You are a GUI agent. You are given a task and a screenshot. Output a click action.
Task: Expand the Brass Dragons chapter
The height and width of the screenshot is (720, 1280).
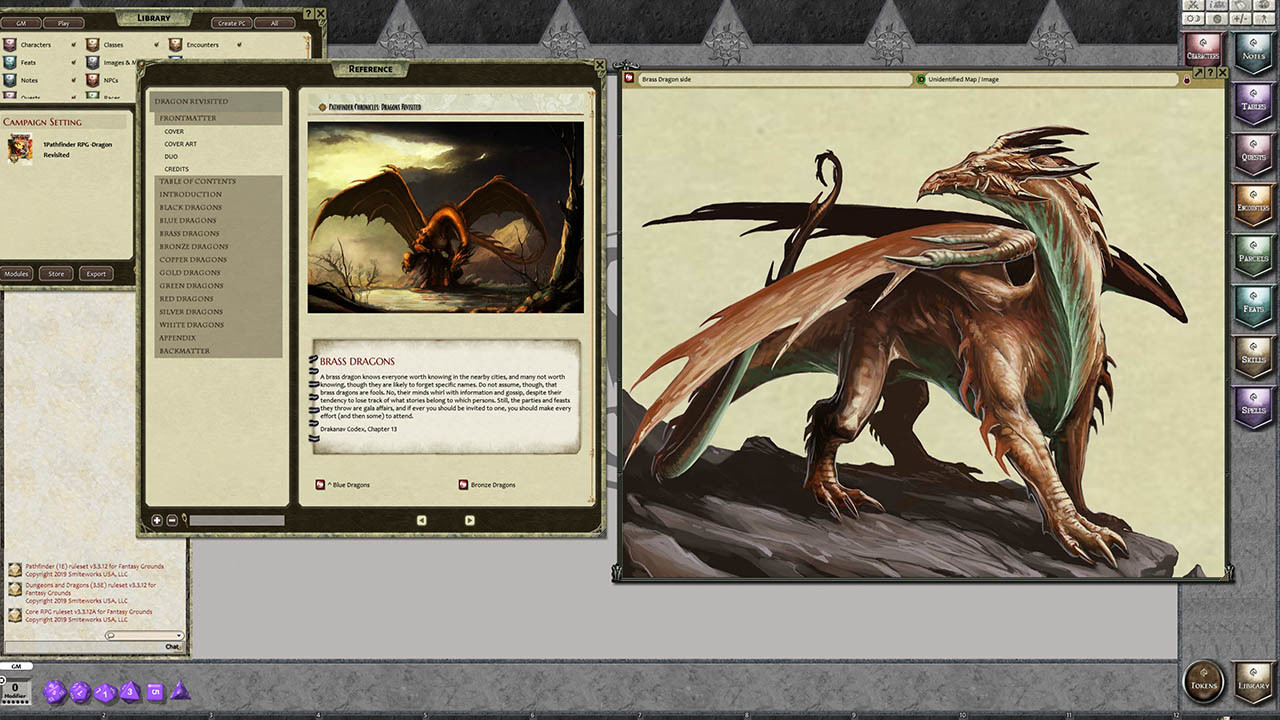click(218, 233)
